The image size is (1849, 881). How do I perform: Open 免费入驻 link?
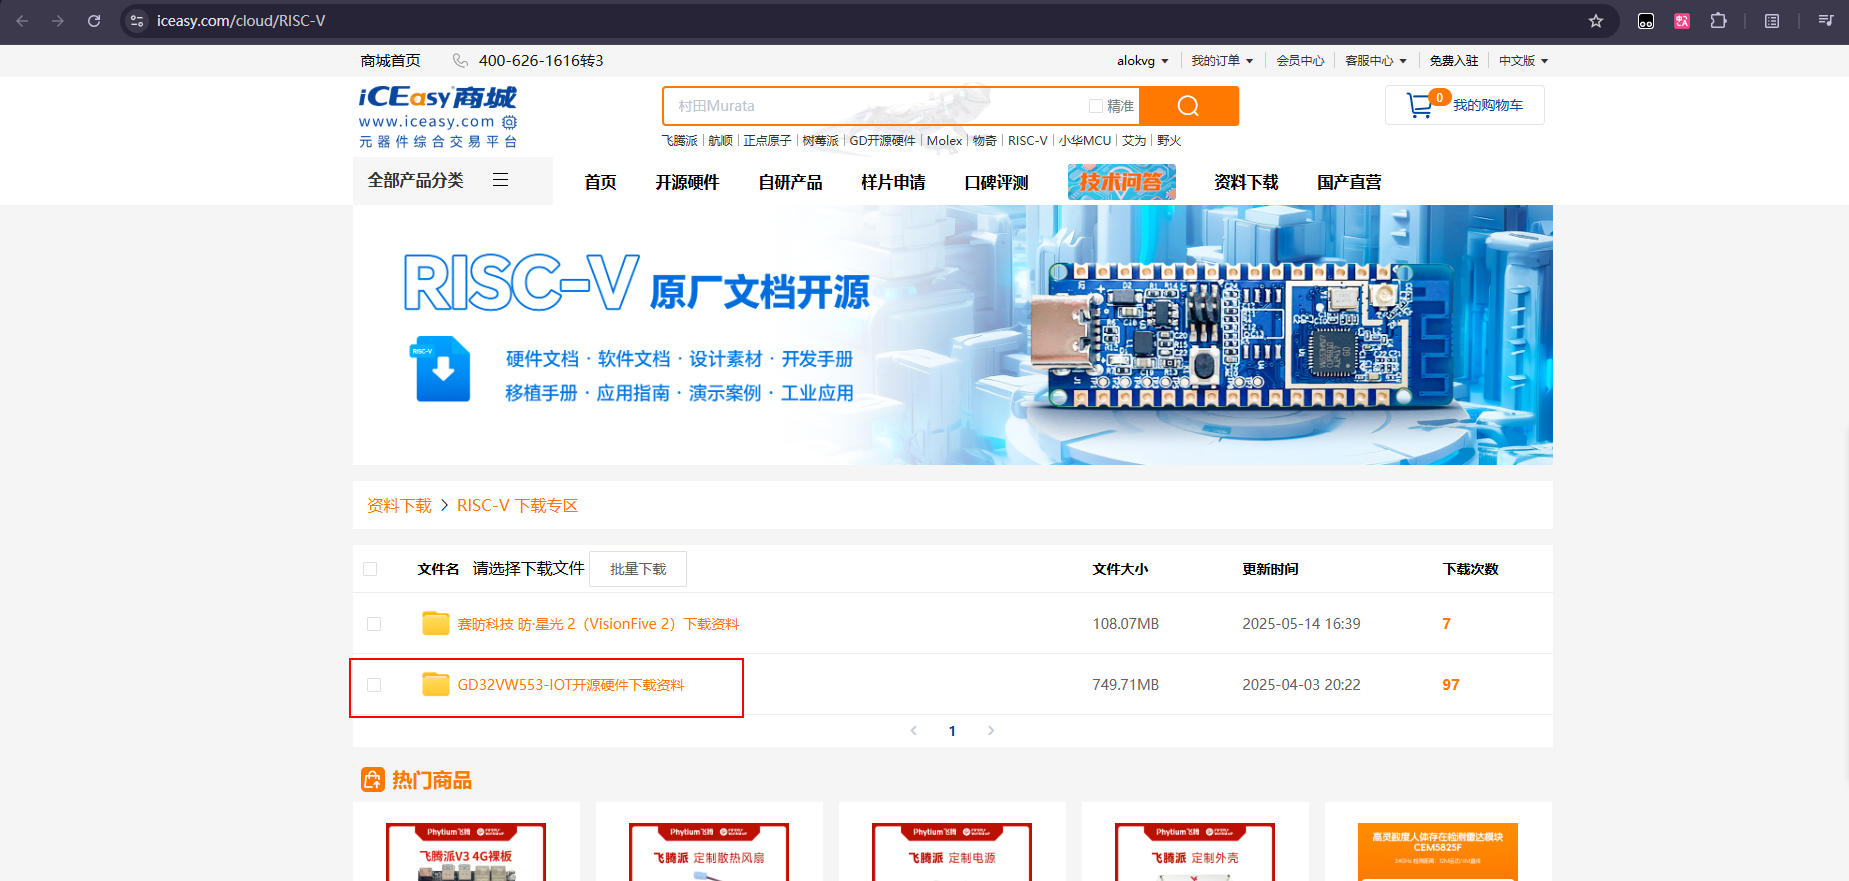[x=1453, y=61]
